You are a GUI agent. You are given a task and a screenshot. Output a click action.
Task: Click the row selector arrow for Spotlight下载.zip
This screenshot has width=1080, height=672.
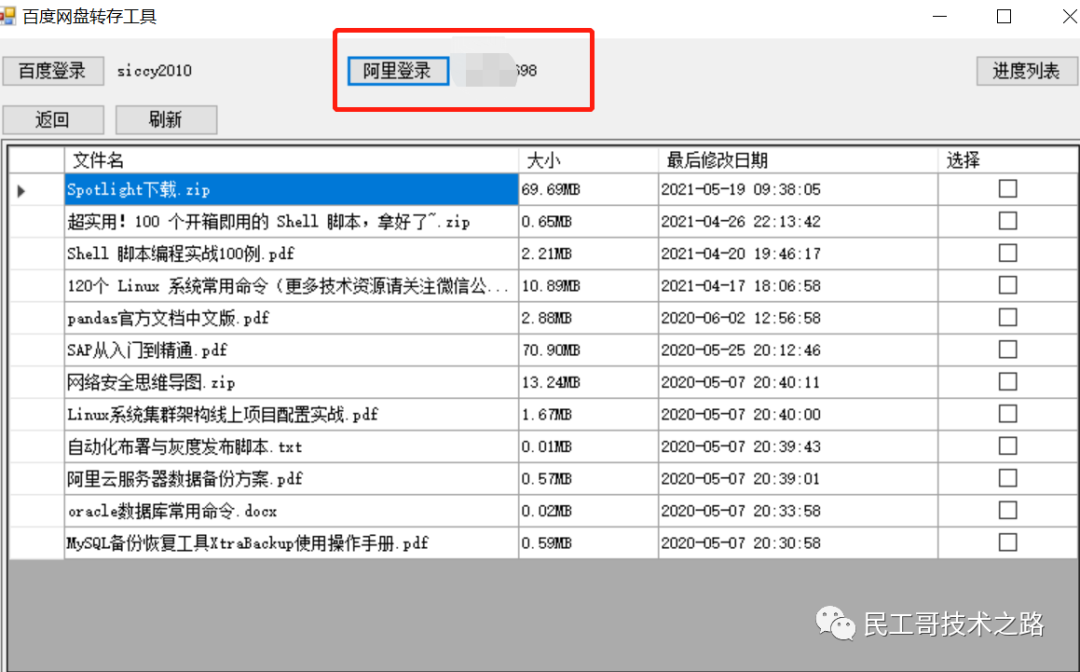21,191
